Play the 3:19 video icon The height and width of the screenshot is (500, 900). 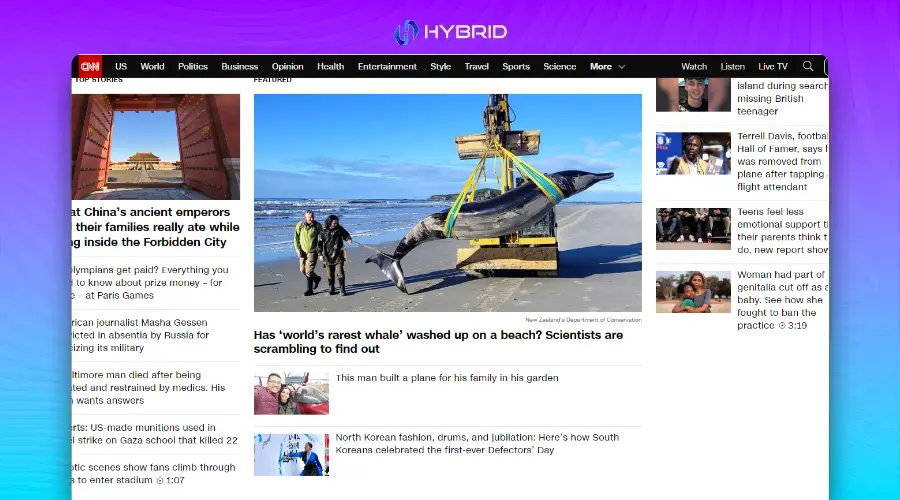782,326
